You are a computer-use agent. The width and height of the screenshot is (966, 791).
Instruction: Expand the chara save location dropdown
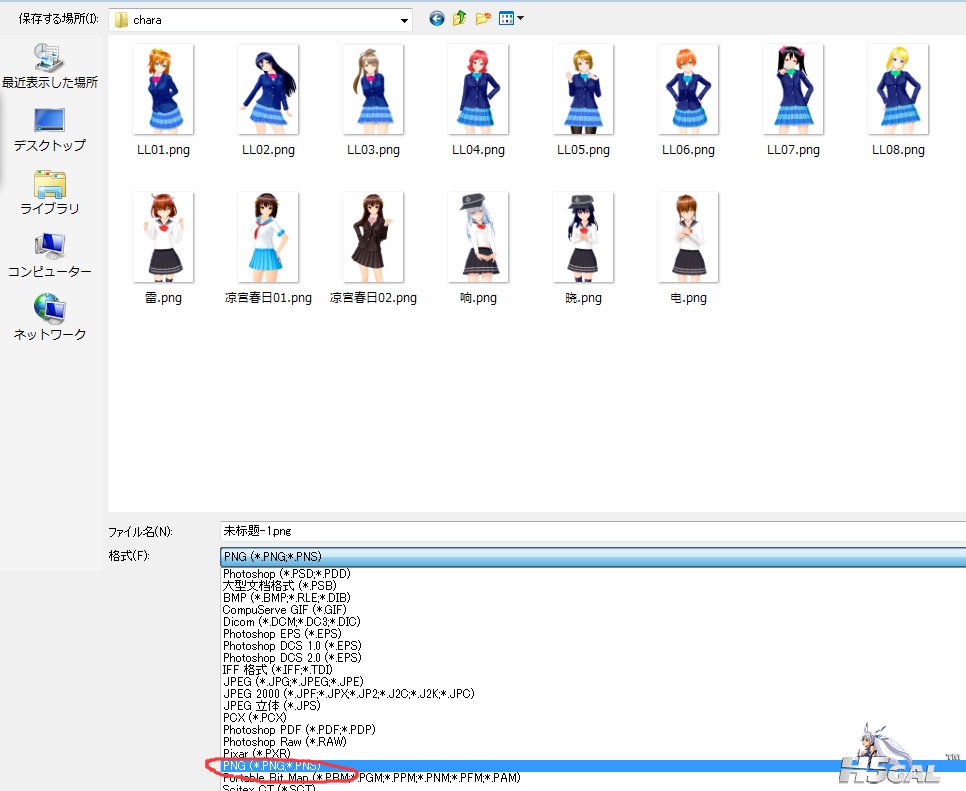(x=404, y=20)
